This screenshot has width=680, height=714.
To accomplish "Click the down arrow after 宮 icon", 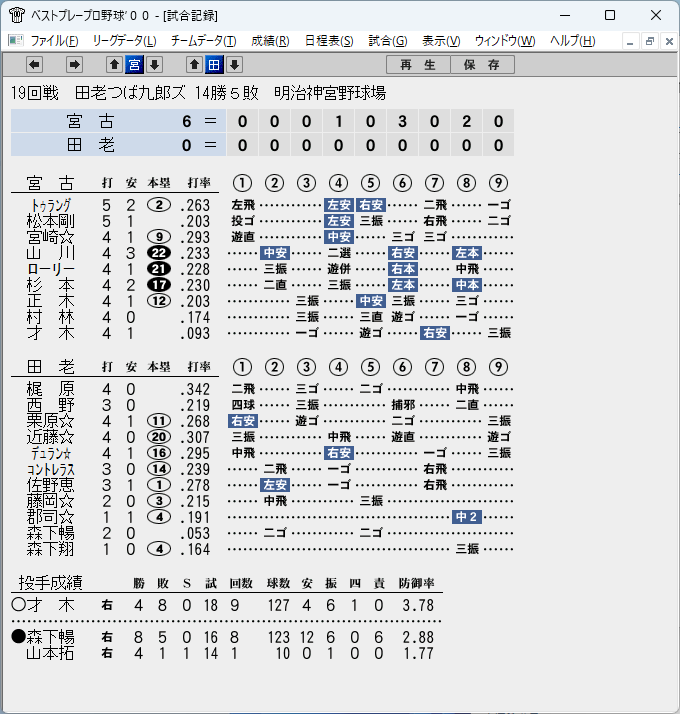I will click(154, 65).
